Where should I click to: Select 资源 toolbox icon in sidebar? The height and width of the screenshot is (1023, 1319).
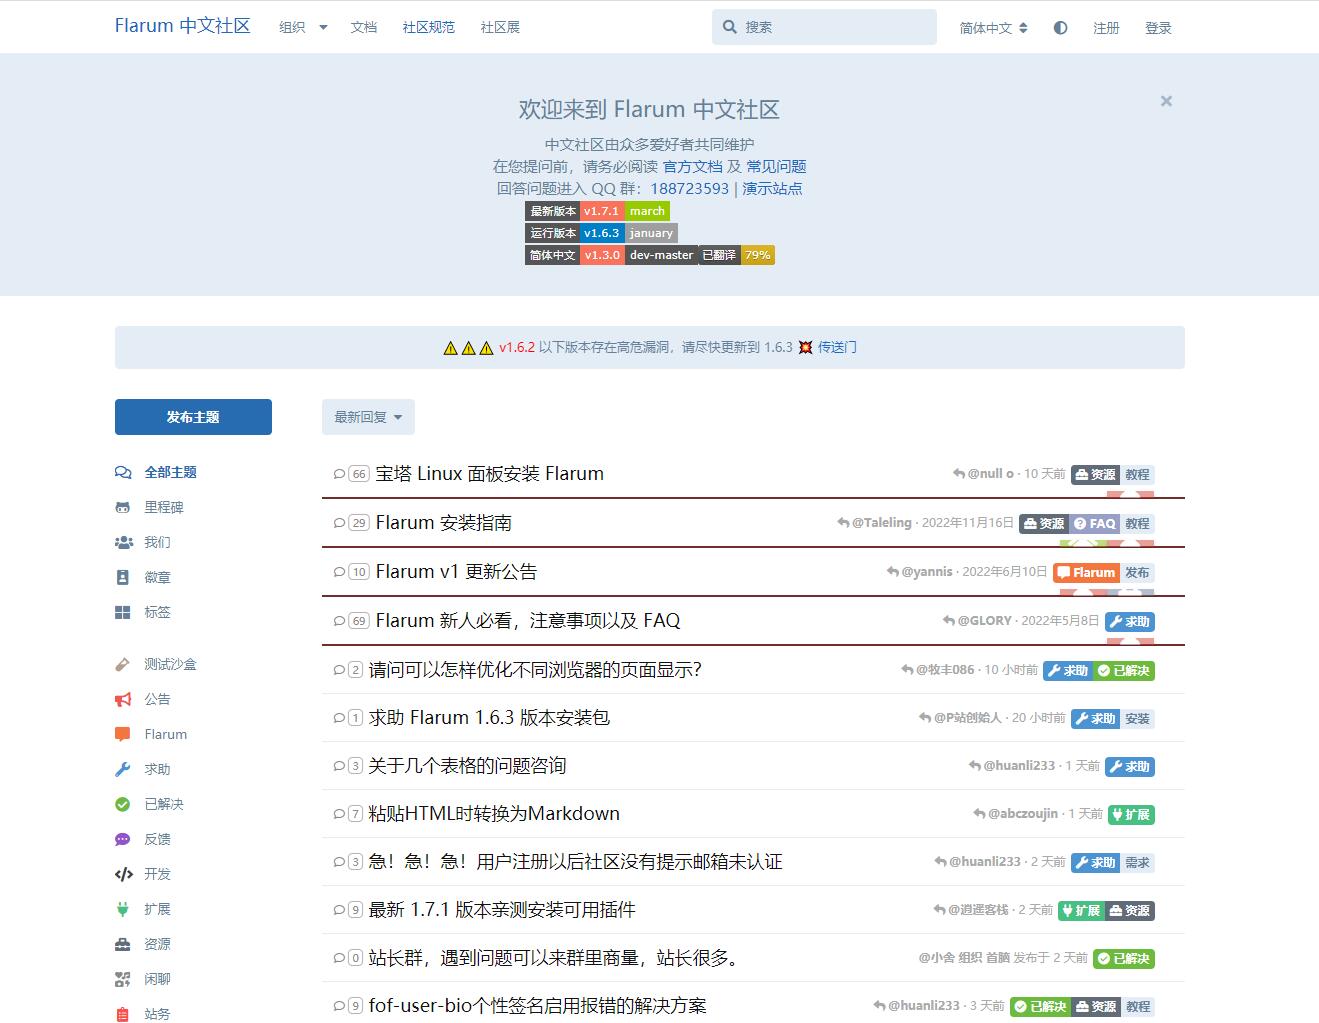[123, 944]
